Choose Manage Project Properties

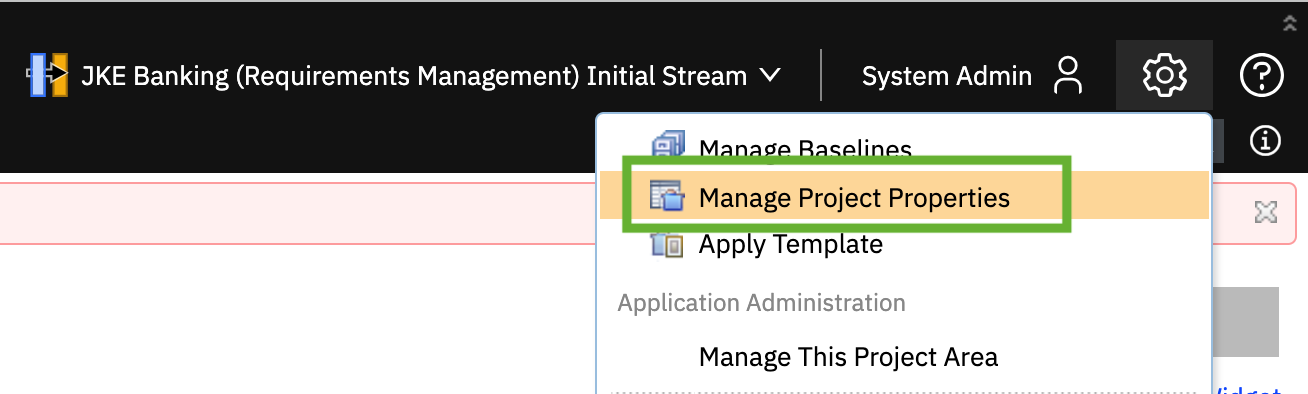point(905,198)
